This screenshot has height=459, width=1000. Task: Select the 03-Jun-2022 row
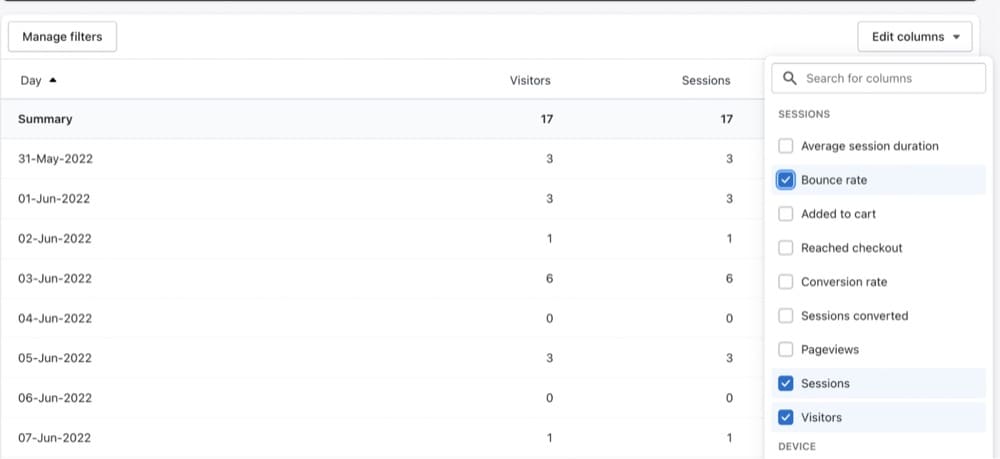pos(55,278)
